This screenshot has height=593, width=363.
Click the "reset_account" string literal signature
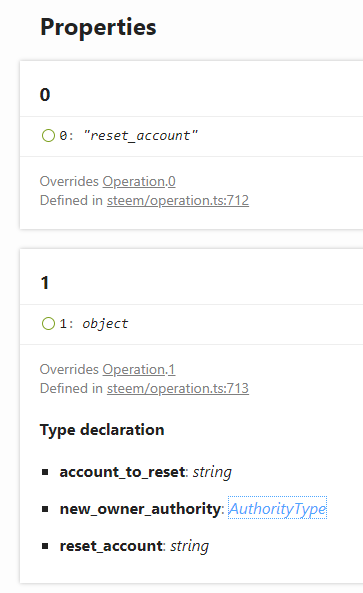(x=141, y=135)
